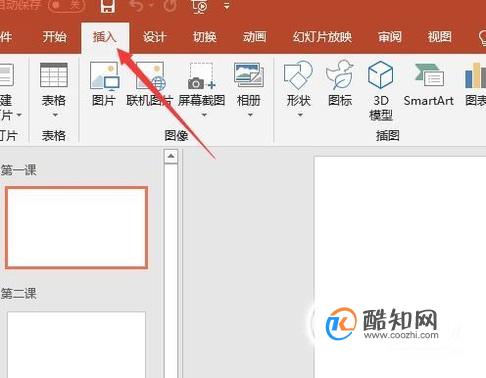The image size is (486, 378).
Task: Start slideshow from beginning icon in title bar
Action: coord(200,7)
